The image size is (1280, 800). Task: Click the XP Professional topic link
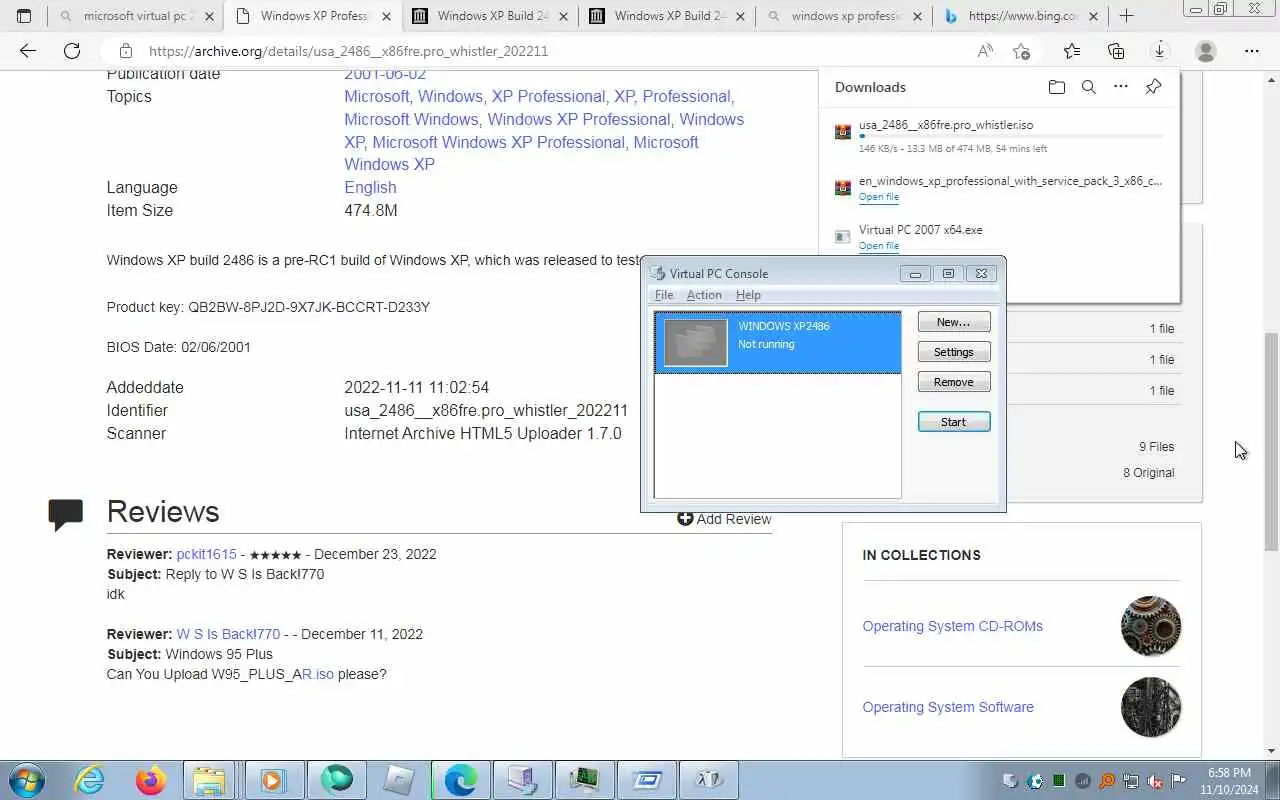[x=548, y=96]
